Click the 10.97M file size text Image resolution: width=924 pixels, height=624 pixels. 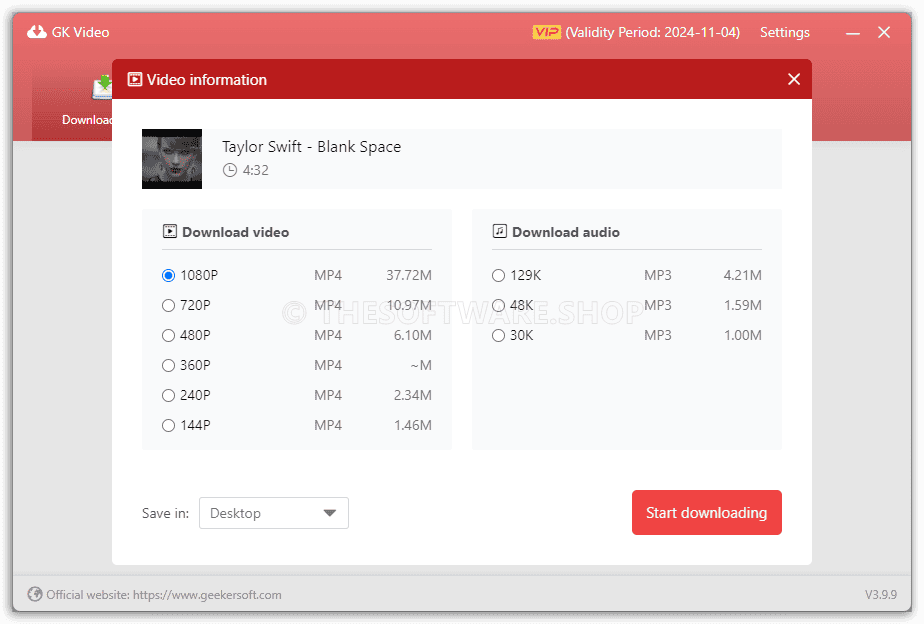tap(409, 305)
